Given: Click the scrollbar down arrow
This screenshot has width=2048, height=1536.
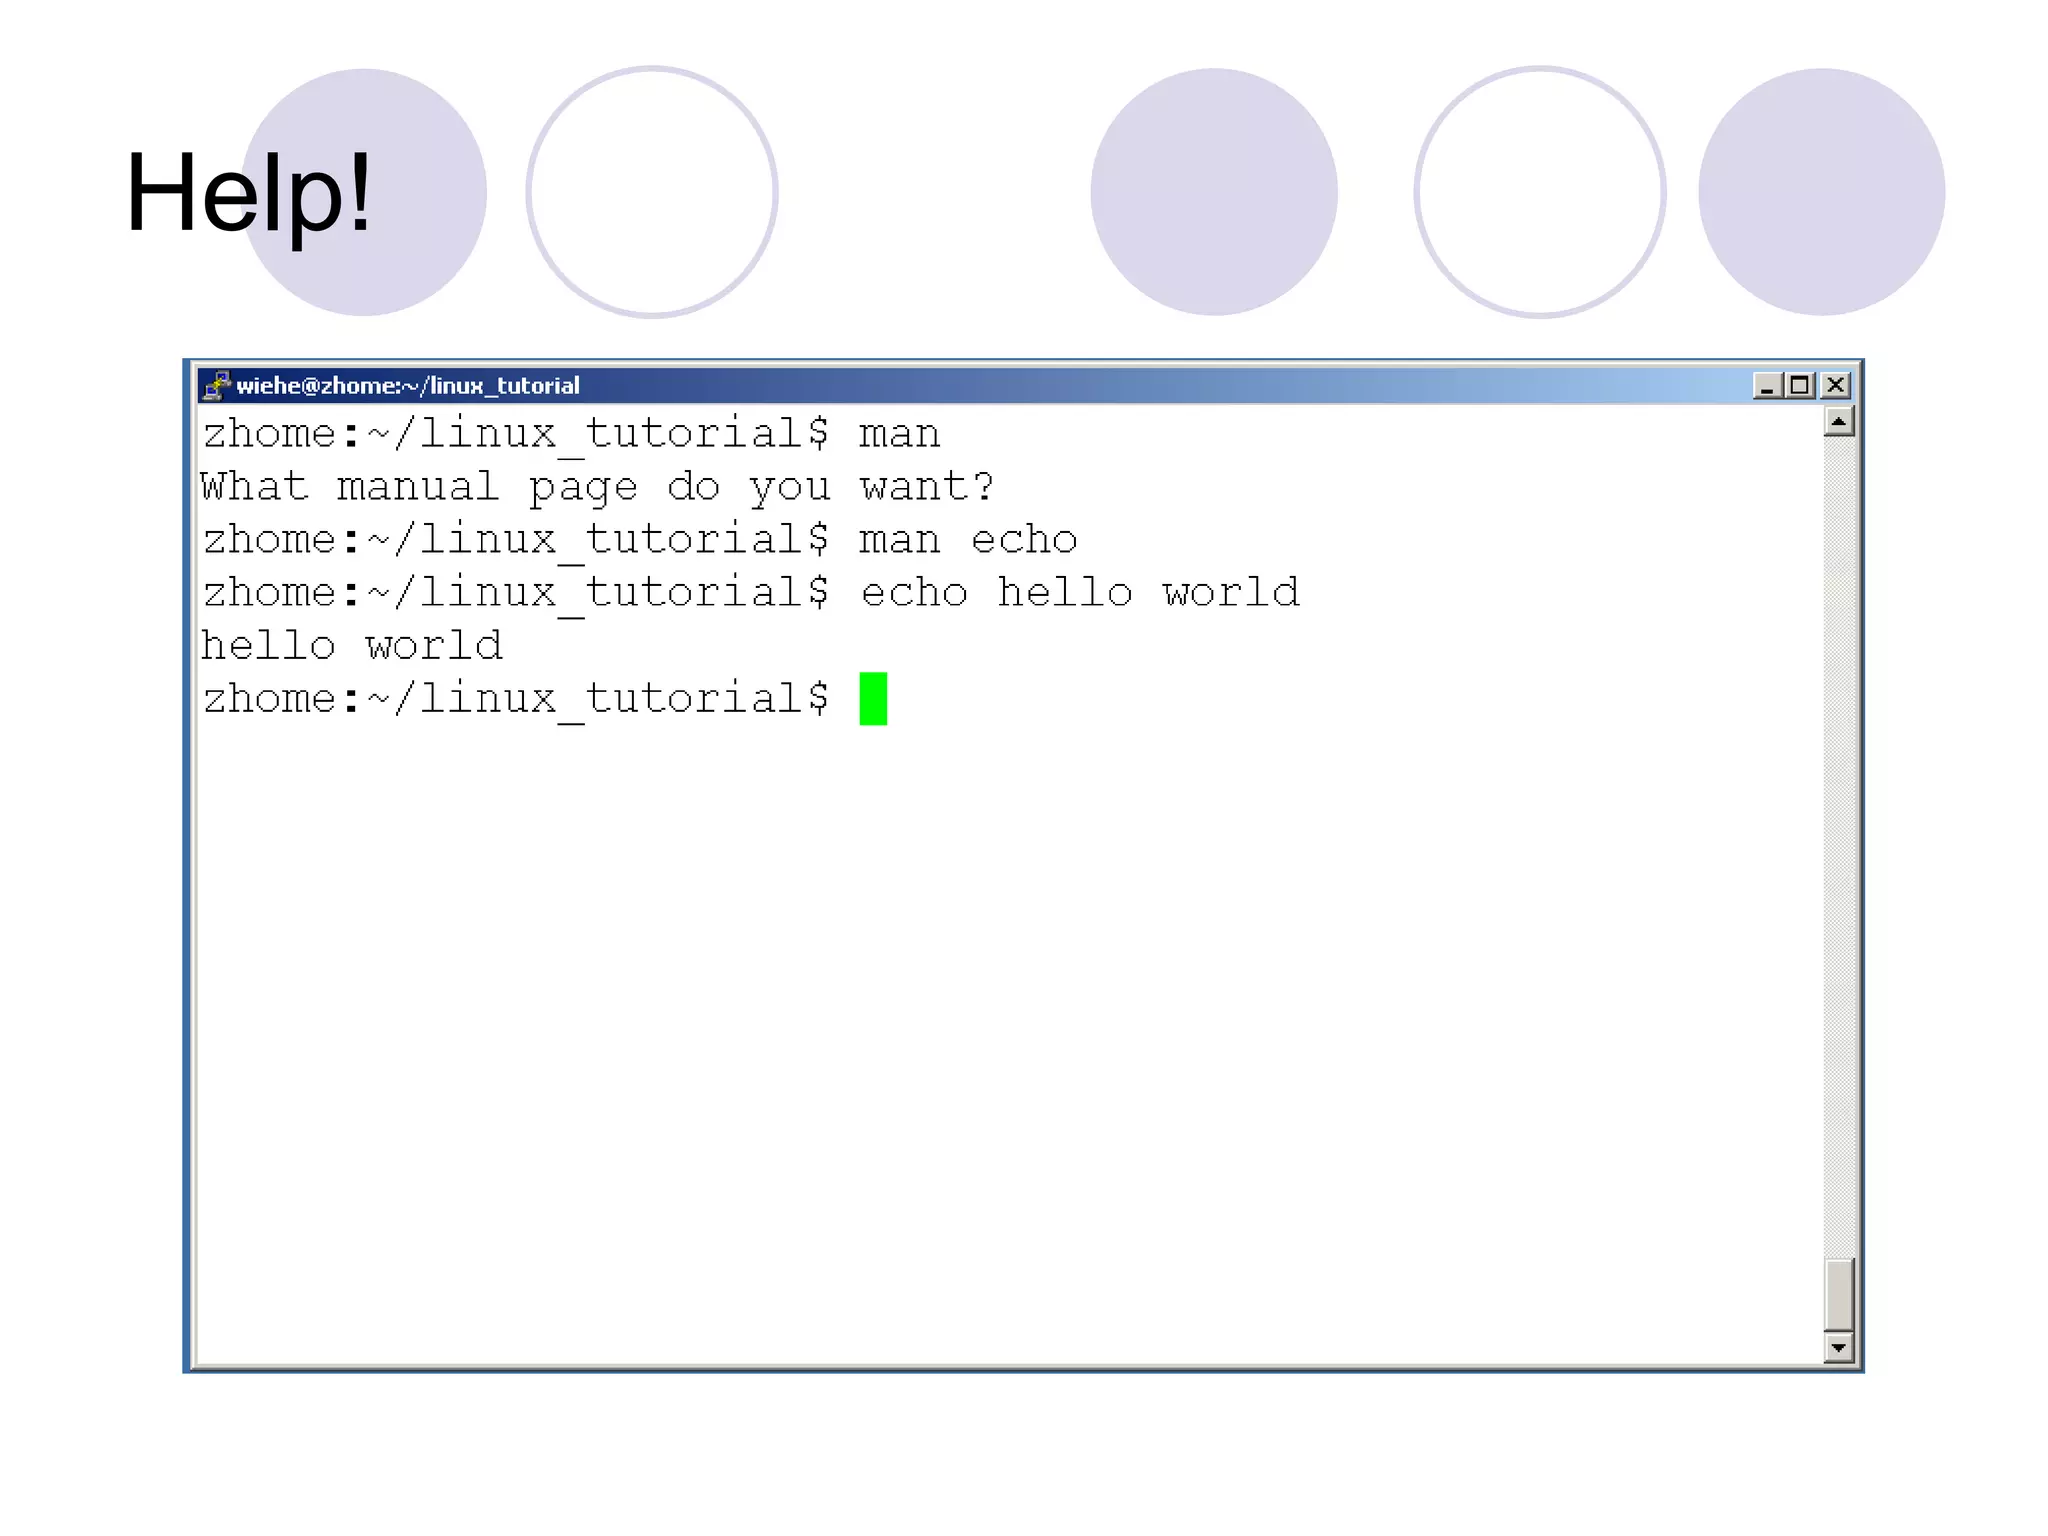Looking at the screenshot, I should tap(1838, 1348).
